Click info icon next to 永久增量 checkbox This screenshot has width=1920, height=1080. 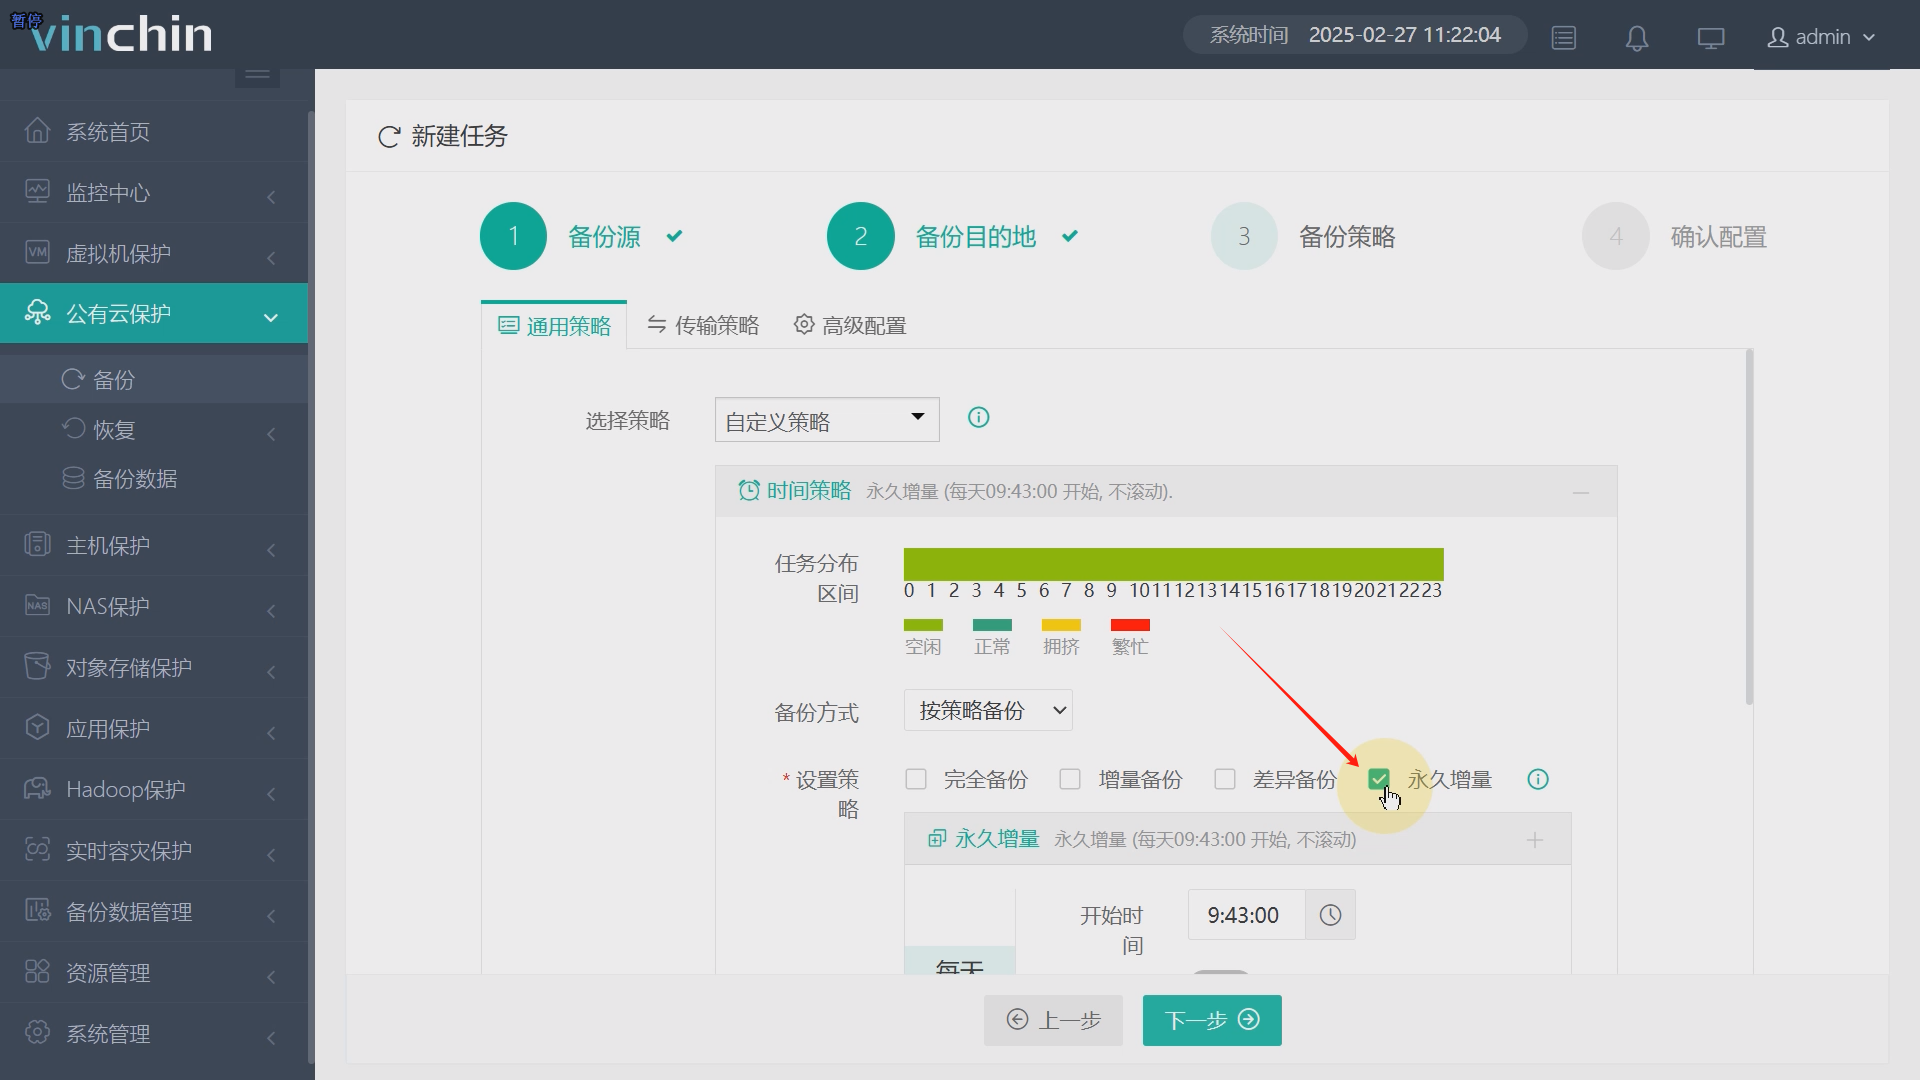pyautogui.click(x=1538, y=779)
